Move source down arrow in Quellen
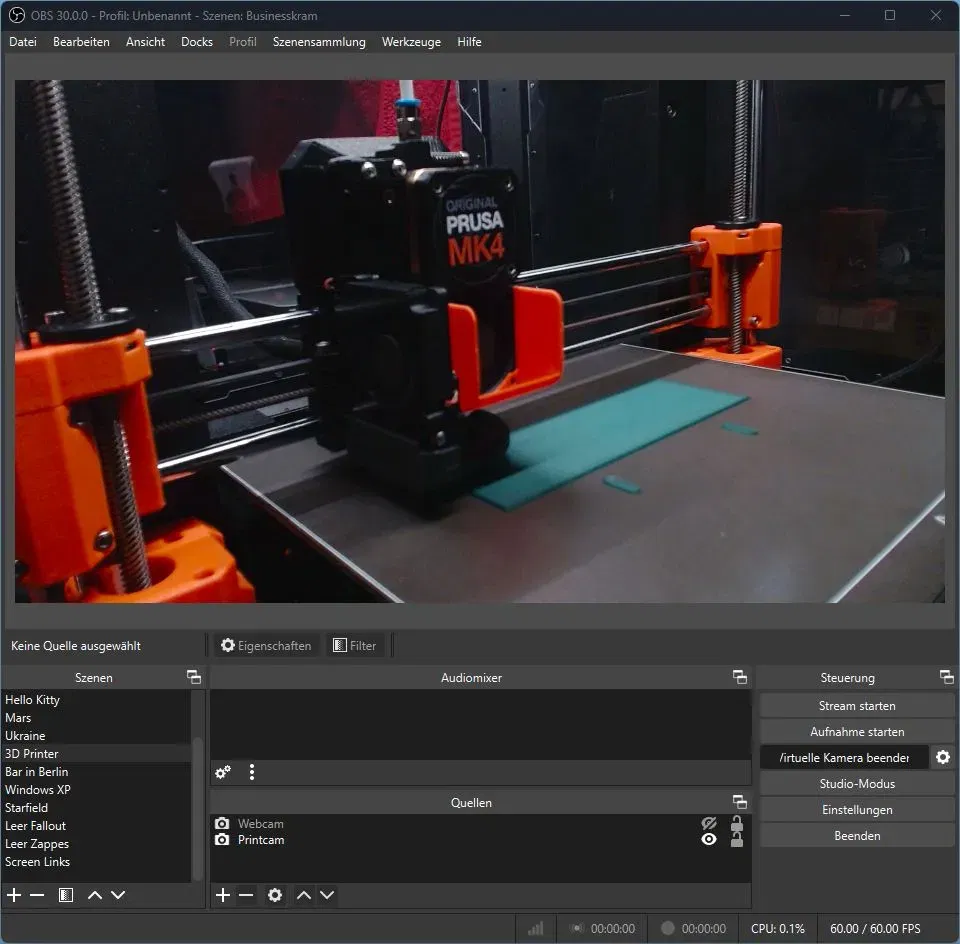The width and height of the screenshot is (960, 944). point(327,895)
